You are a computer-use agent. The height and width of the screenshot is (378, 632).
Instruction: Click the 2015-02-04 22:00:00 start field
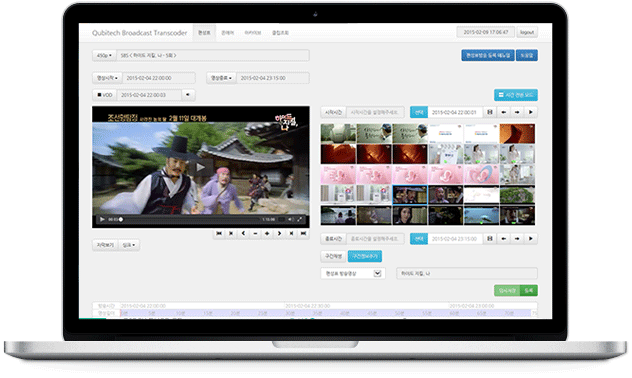(x=158, y=78)
